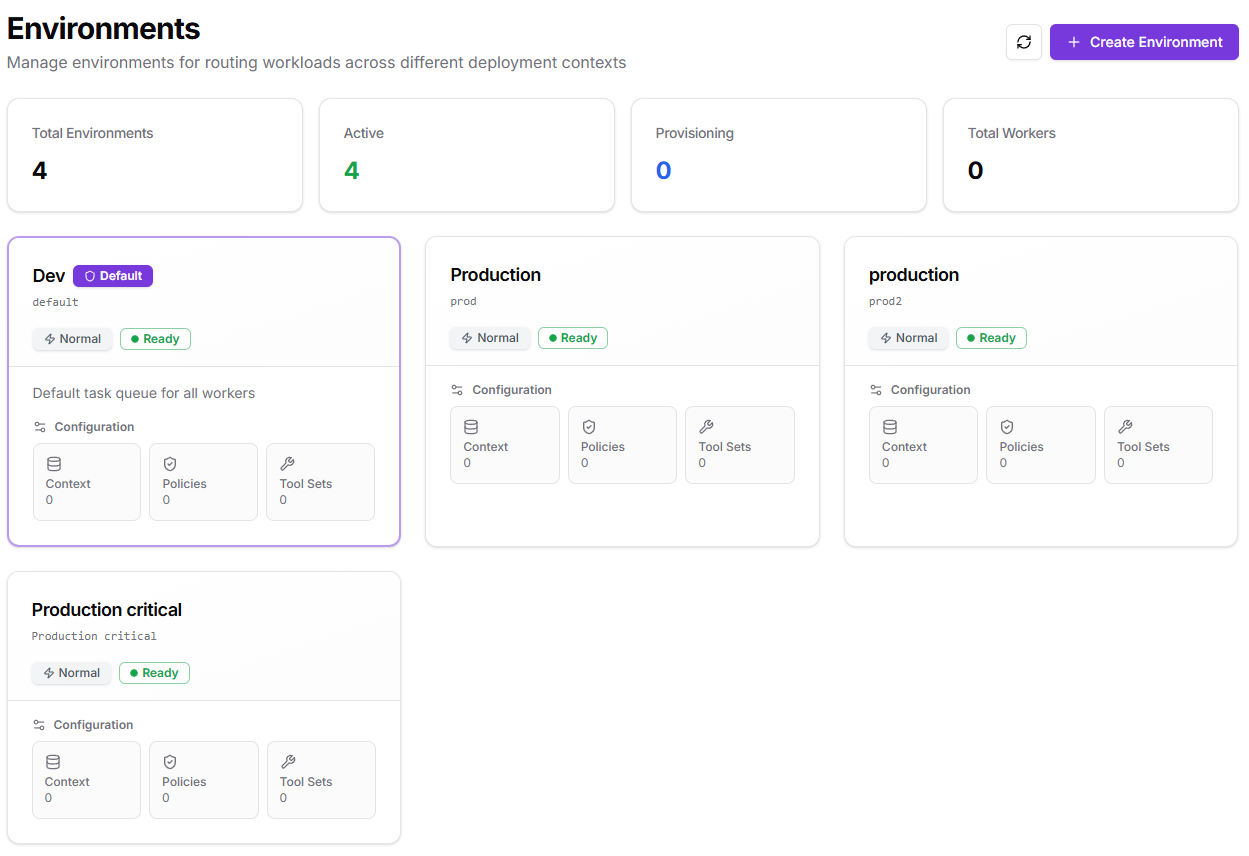This screenshot has width=1249, height=856.
Task: Open the Tool Sets wrench icon in prod2 card
Action: tap(1125, 425)
